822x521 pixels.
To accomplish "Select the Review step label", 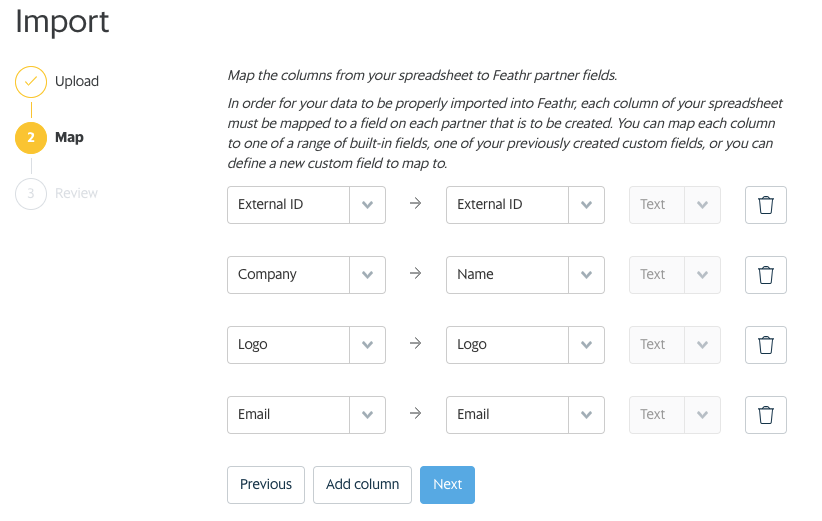I will [x=77, y=193].
